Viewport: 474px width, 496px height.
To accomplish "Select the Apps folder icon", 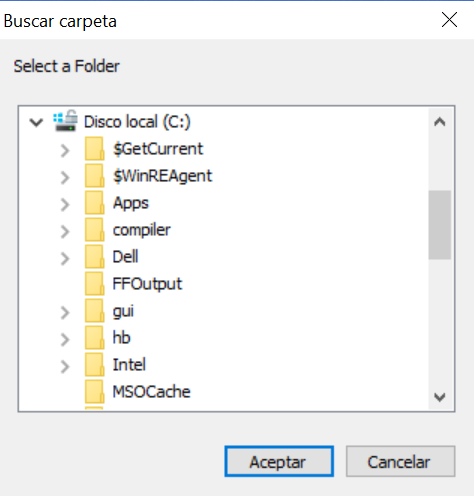I will pyautogui.click(x=95, y=203).
